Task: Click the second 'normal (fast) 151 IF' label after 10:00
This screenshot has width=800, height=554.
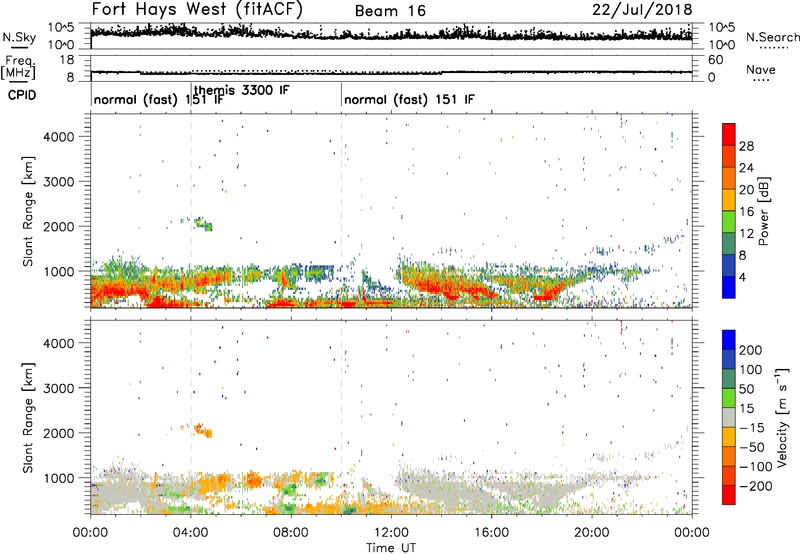Action: pos(409,99)
